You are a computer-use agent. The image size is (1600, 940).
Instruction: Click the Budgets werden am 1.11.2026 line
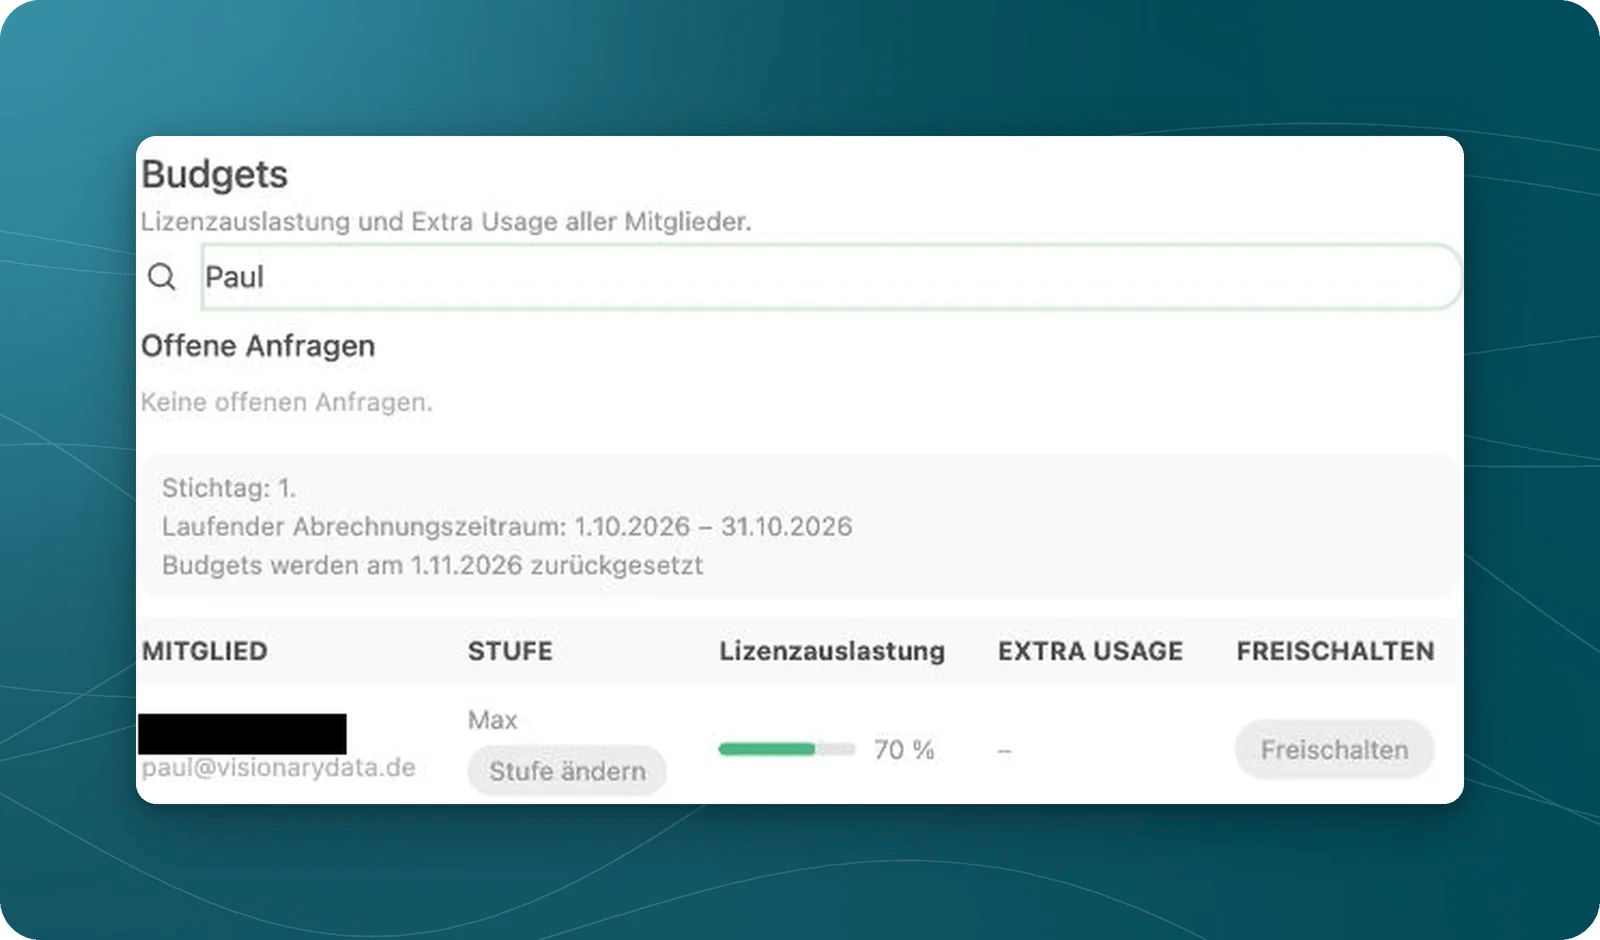[x=432, y=565]
